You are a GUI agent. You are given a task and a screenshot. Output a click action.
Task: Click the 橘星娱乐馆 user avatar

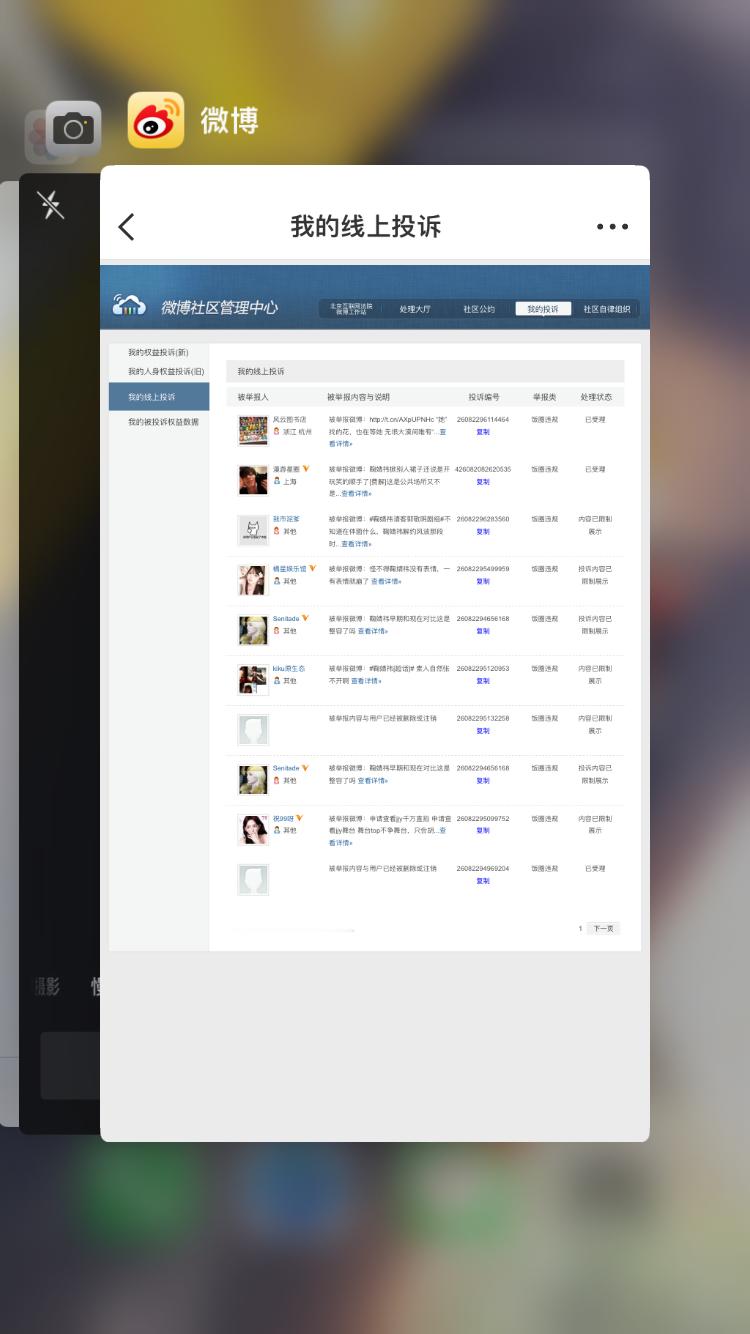point(253,580)
